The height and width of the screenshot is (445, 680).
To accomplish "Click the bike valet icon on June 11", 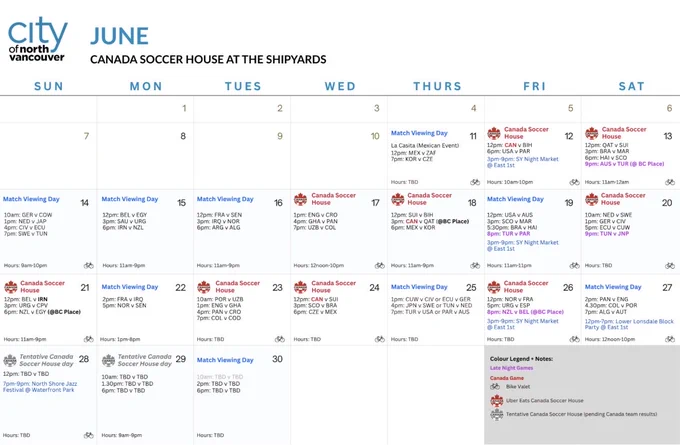I will 475,182.
